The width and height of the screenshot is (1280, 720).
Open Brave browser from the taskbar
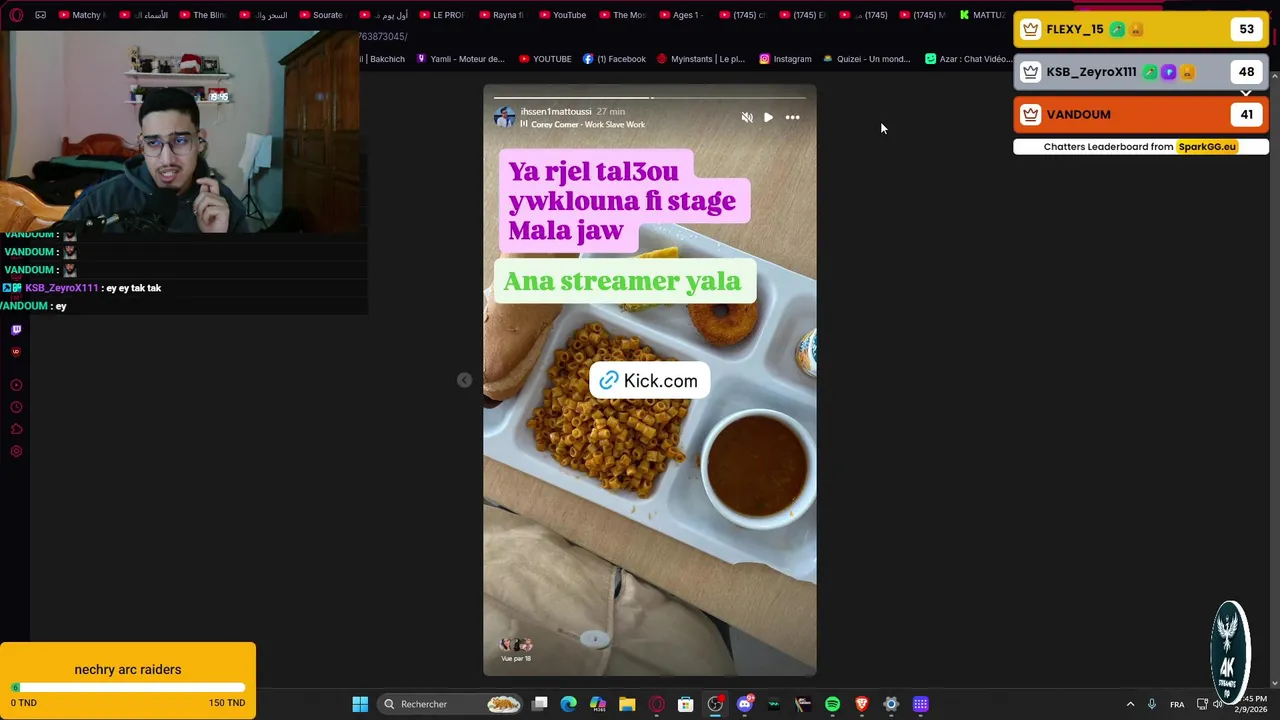[x=861, y=704]
